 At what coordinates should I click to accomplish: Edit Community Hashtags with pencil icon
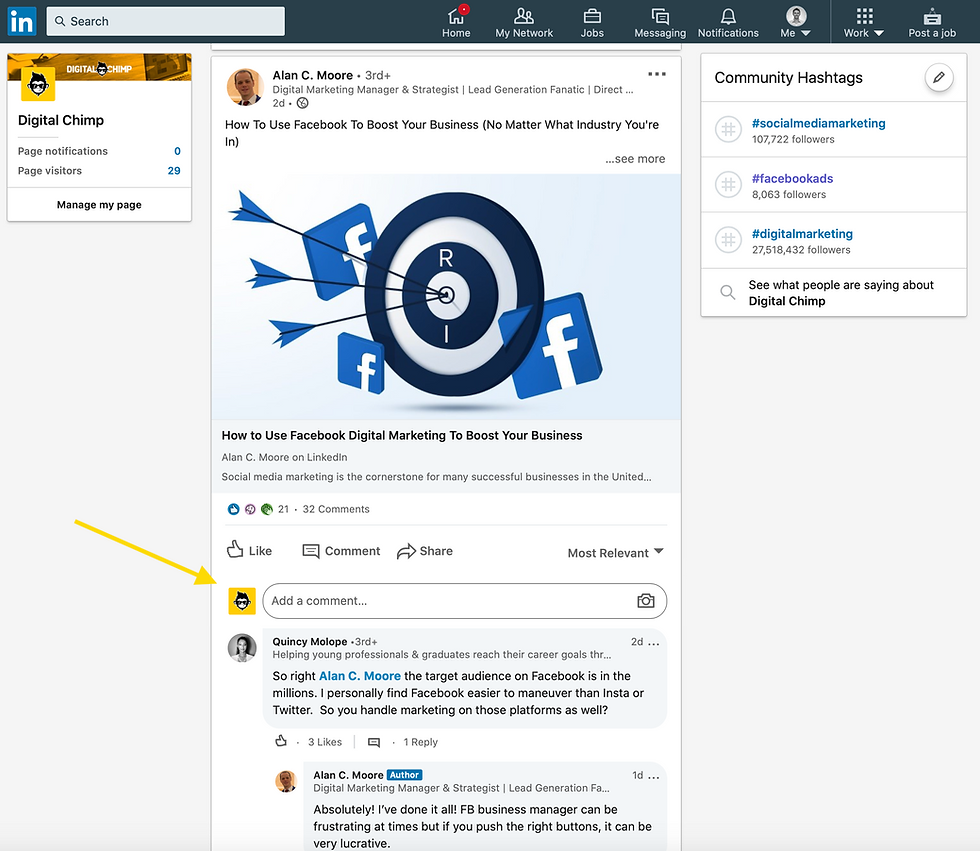939,77
